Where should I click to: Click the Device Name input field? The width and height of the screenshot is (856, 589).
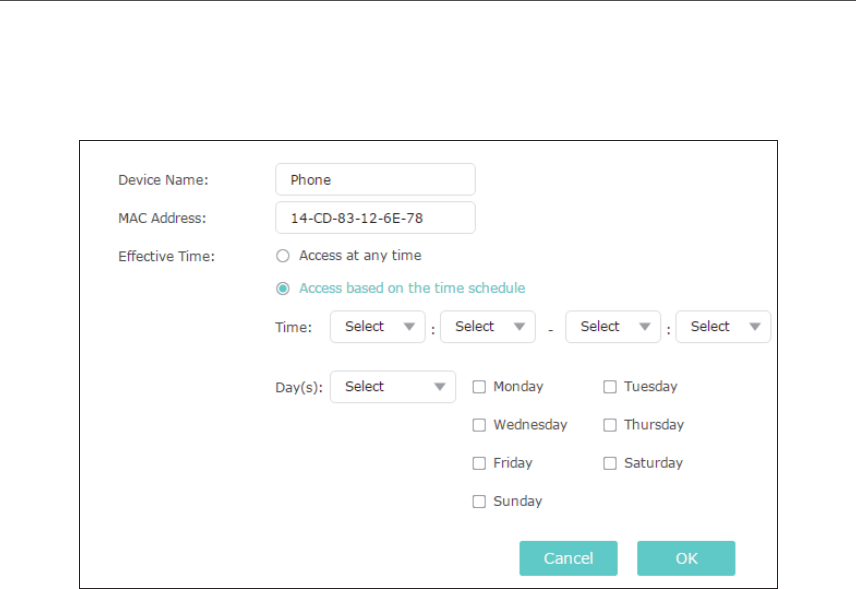pyautogui.click(x=375, y=180)
